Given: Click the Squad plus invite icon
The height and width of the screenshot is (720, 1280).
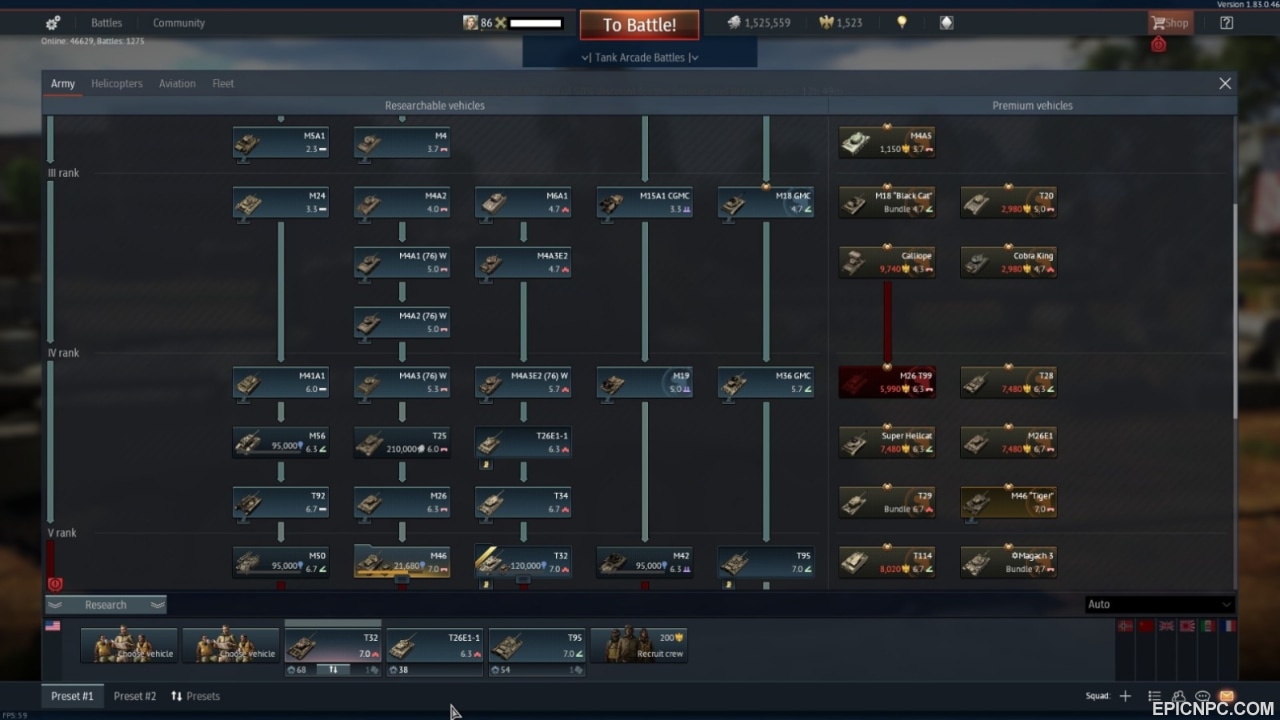Looking at the screenshot, I should click(1125, 696).
